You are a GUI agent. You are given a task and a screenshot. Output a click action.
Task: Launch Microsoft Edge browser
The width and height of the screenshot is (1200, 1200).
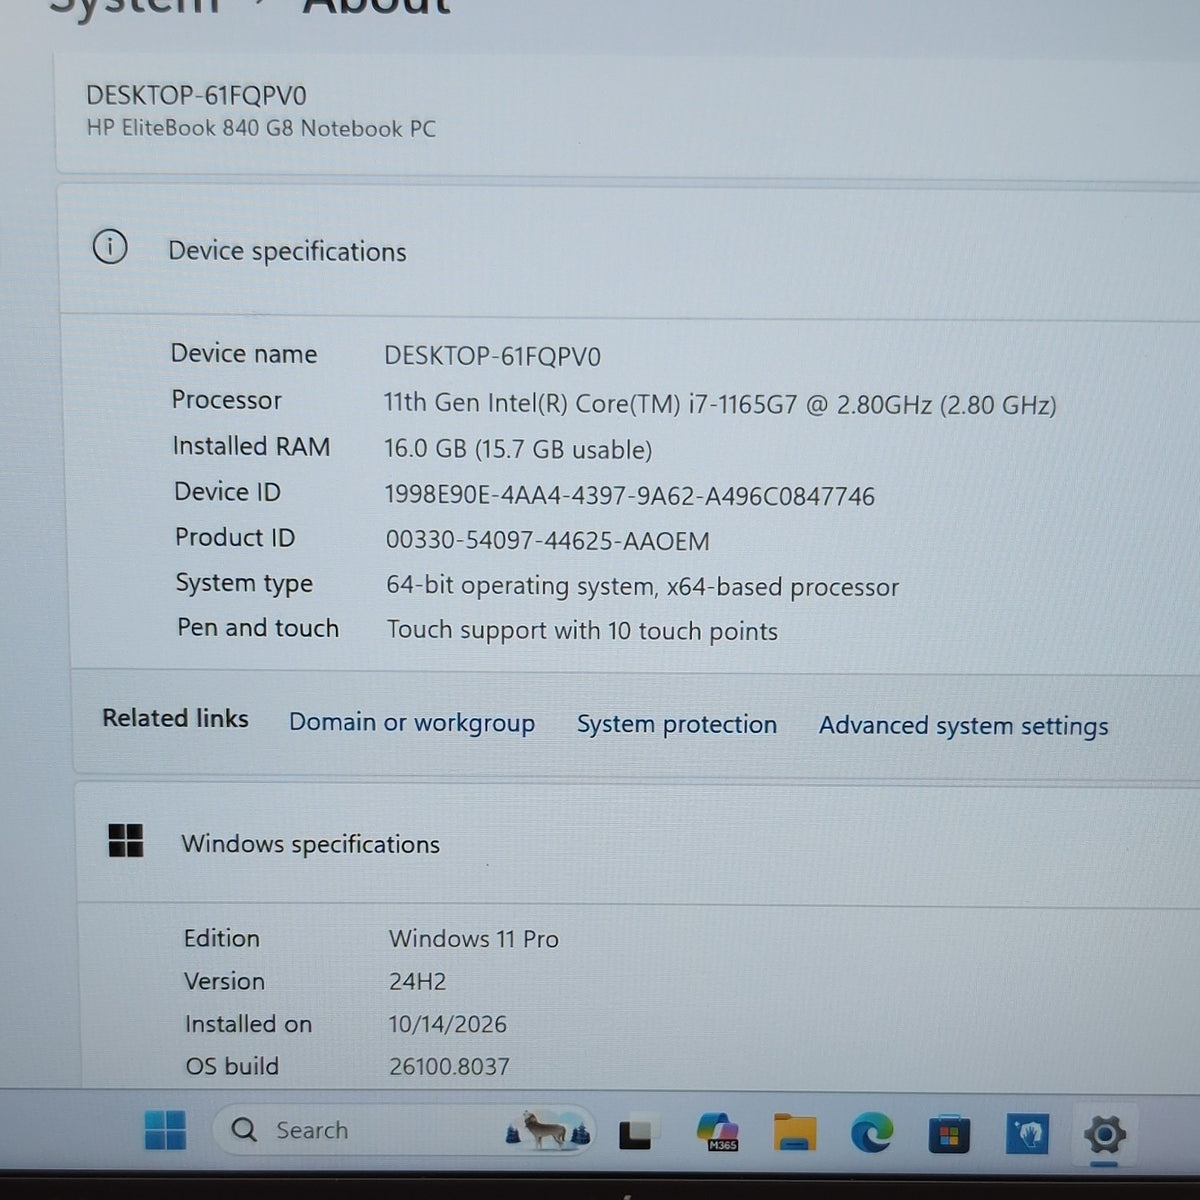(871, 1133)
